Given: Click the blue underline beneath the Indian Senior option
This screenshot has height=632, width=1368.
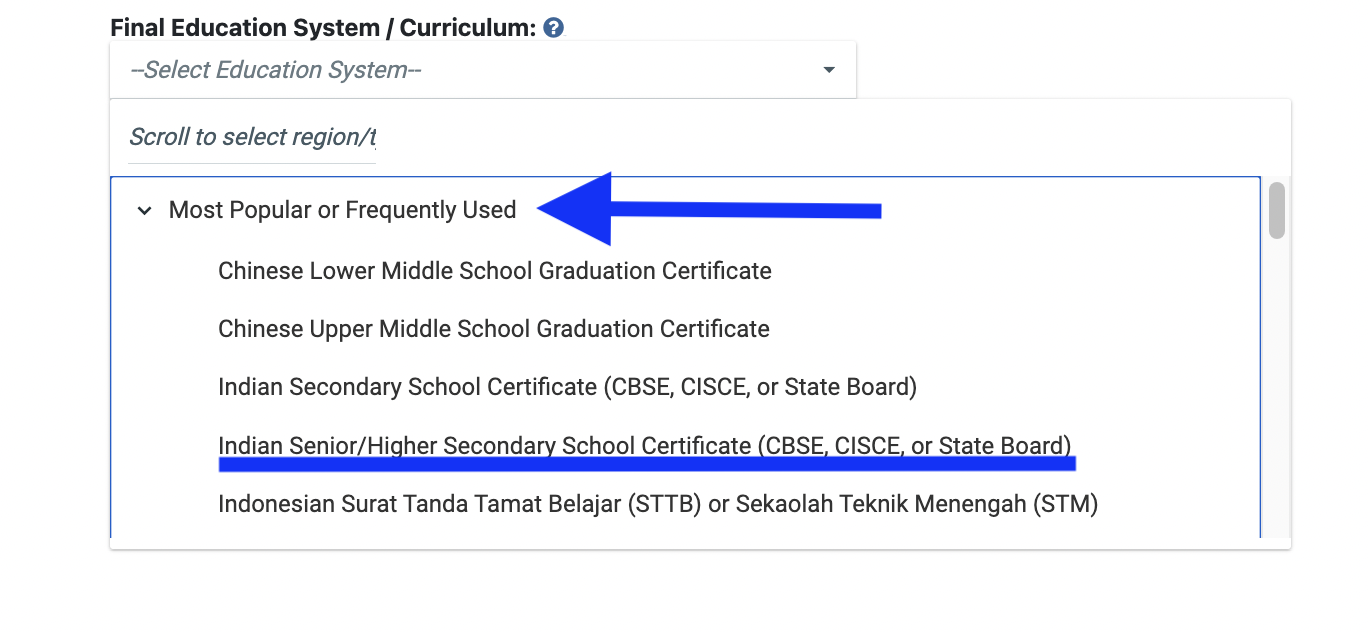Looking at the screenshot, I should click(x=646, y=464).
